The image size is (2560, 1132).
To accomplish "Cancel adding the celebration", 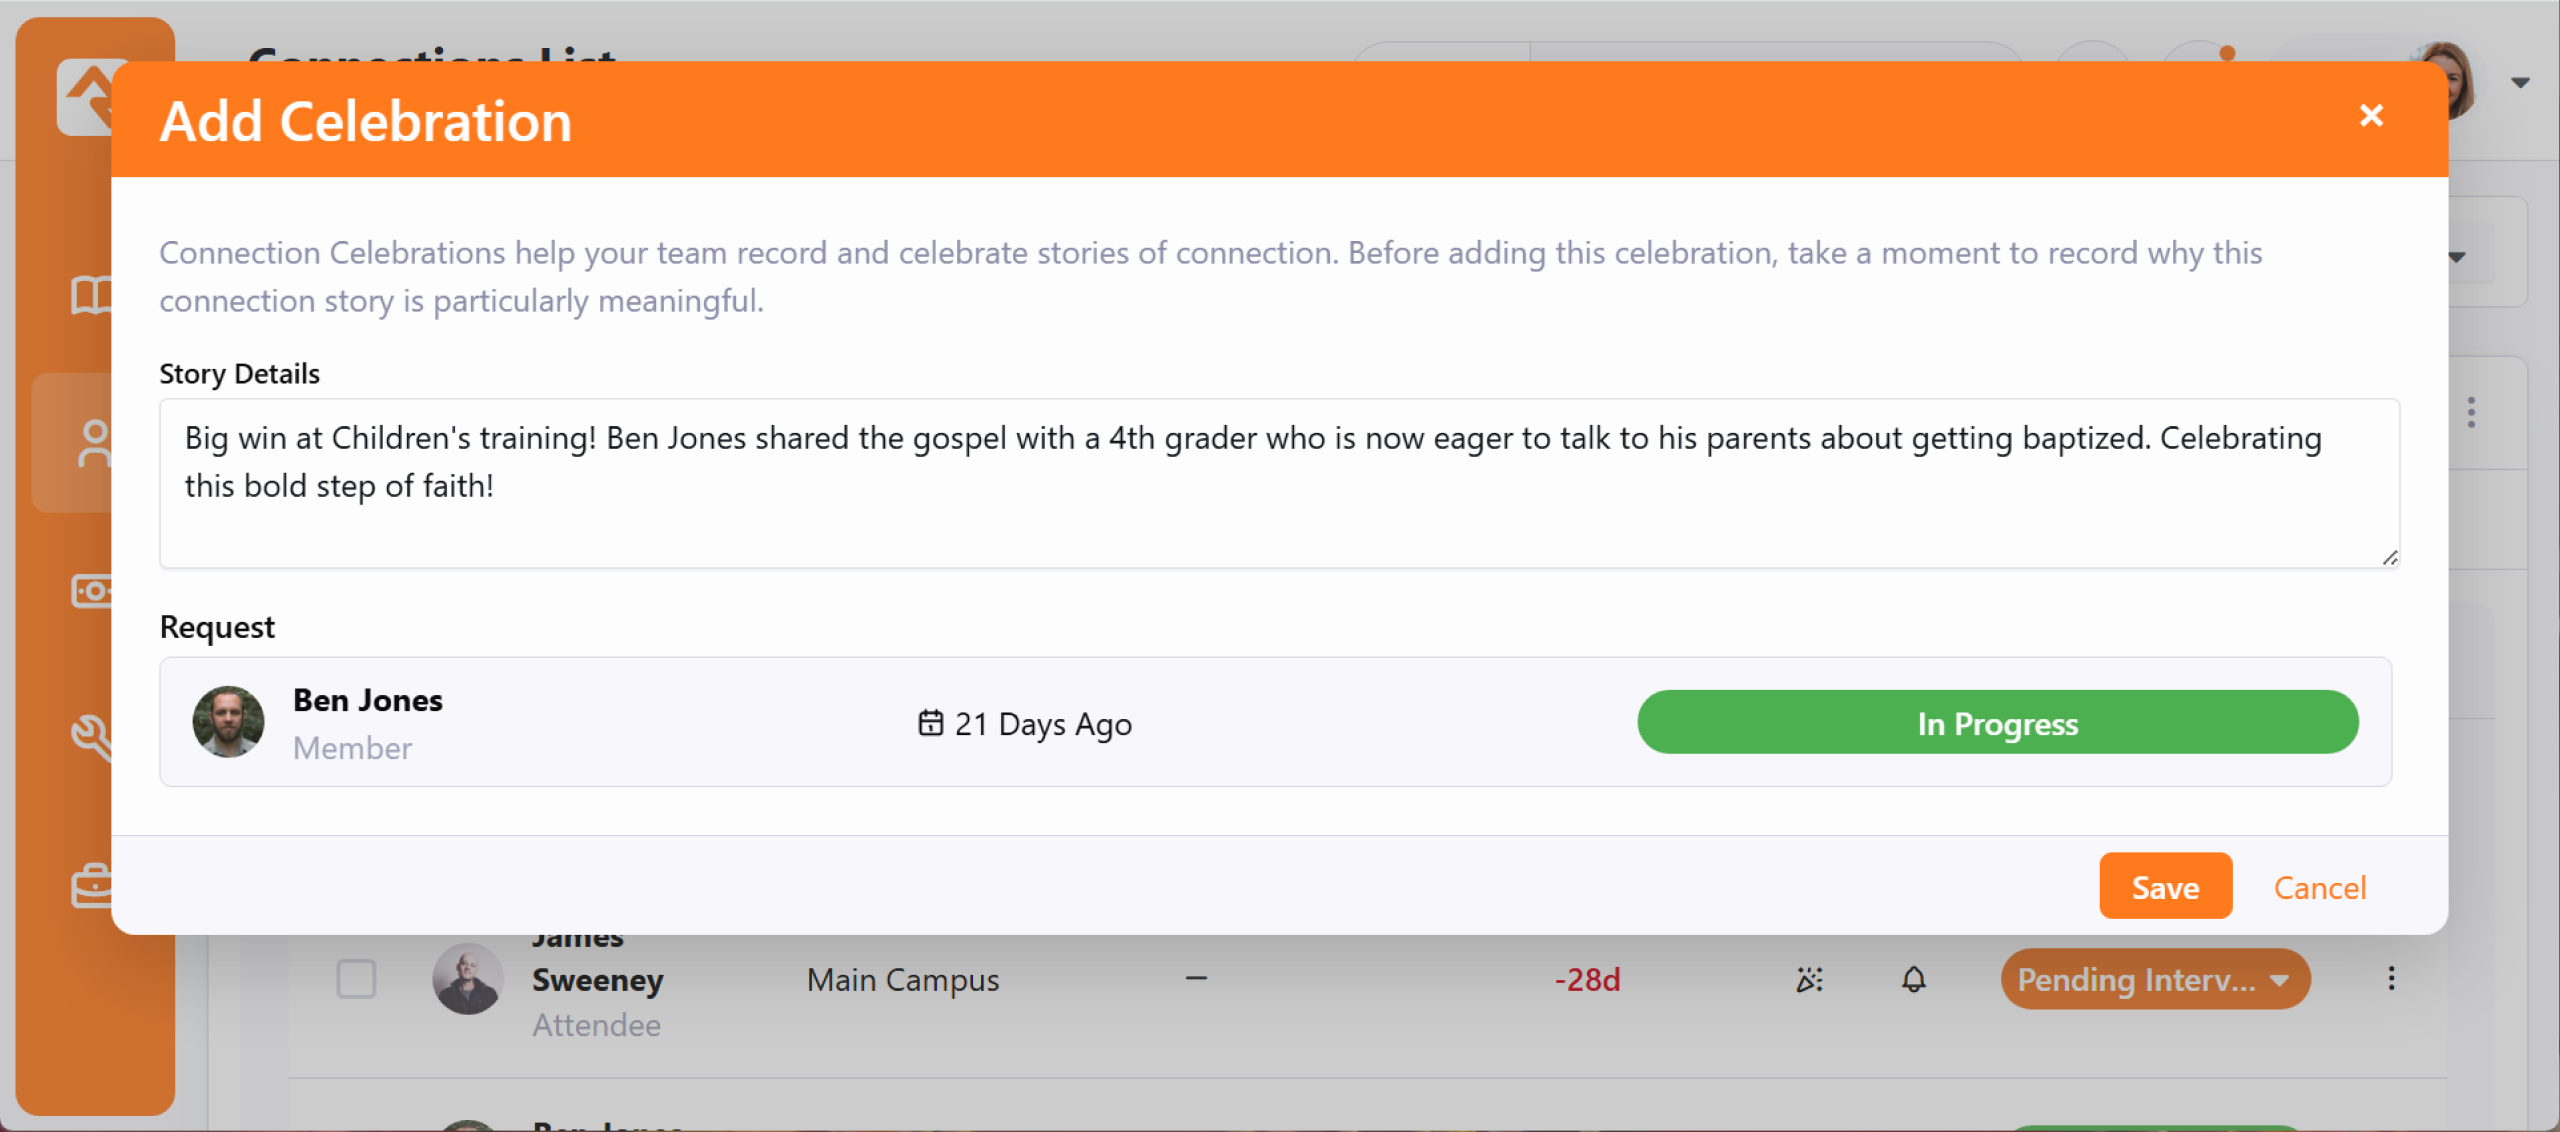I will [x=2319, y=887].
